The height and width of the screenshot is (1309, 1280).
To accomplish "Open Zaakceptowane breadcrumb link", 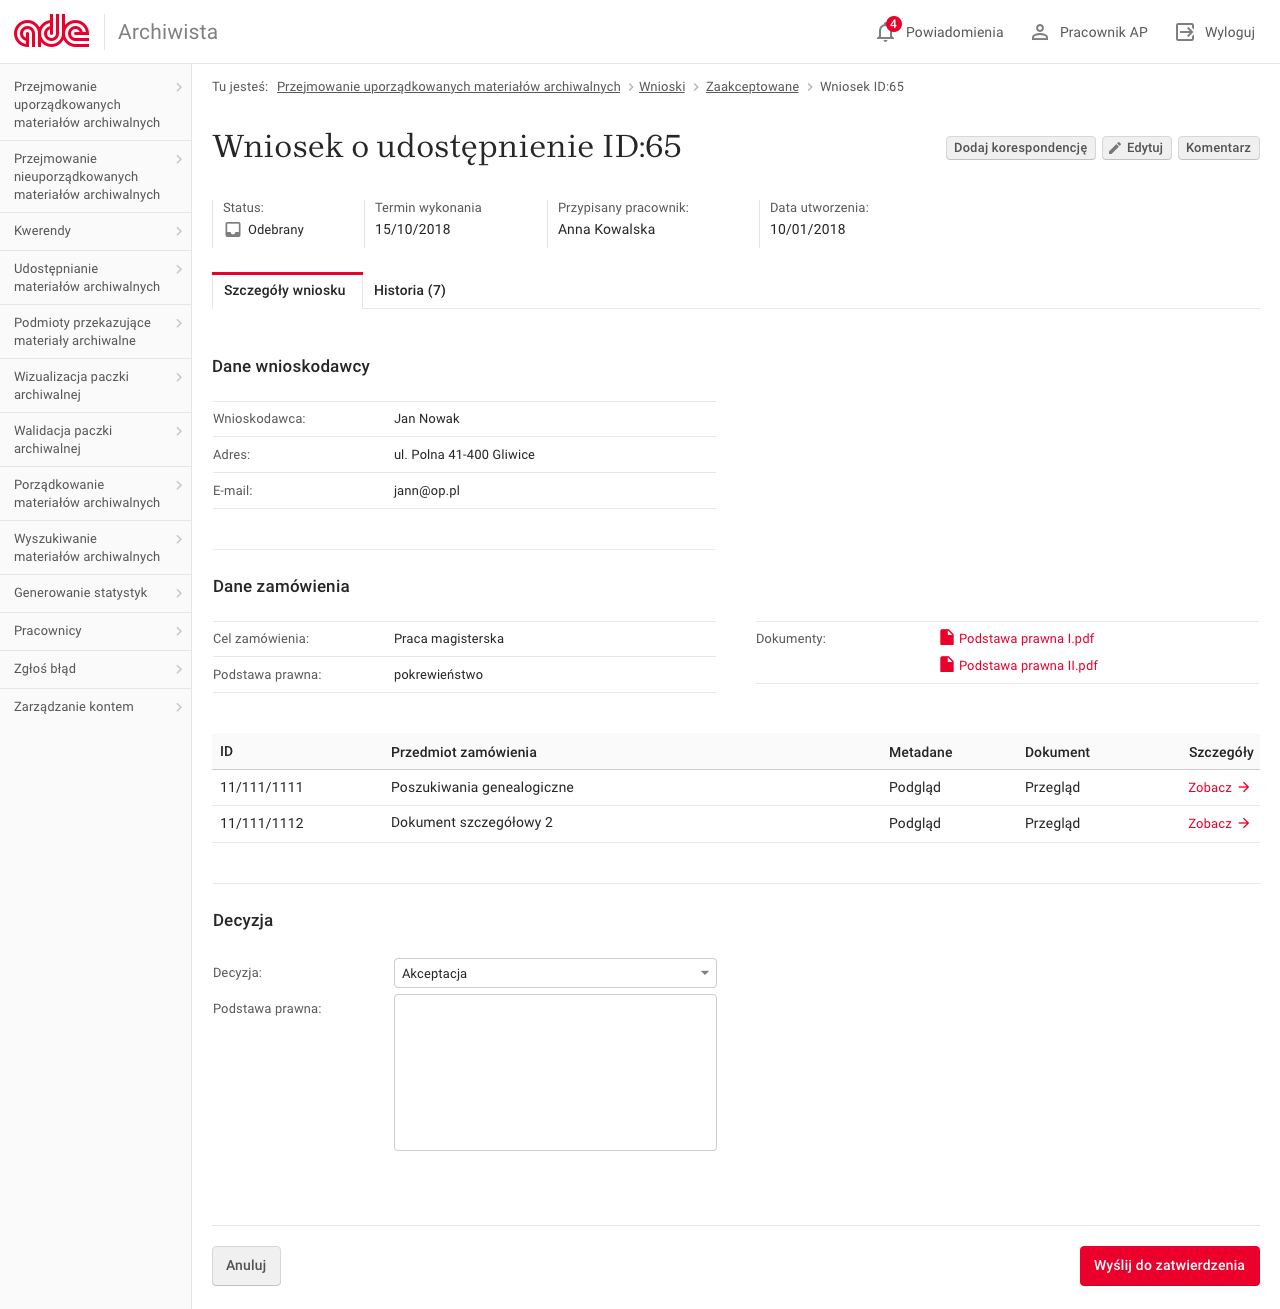I will 752,87.
